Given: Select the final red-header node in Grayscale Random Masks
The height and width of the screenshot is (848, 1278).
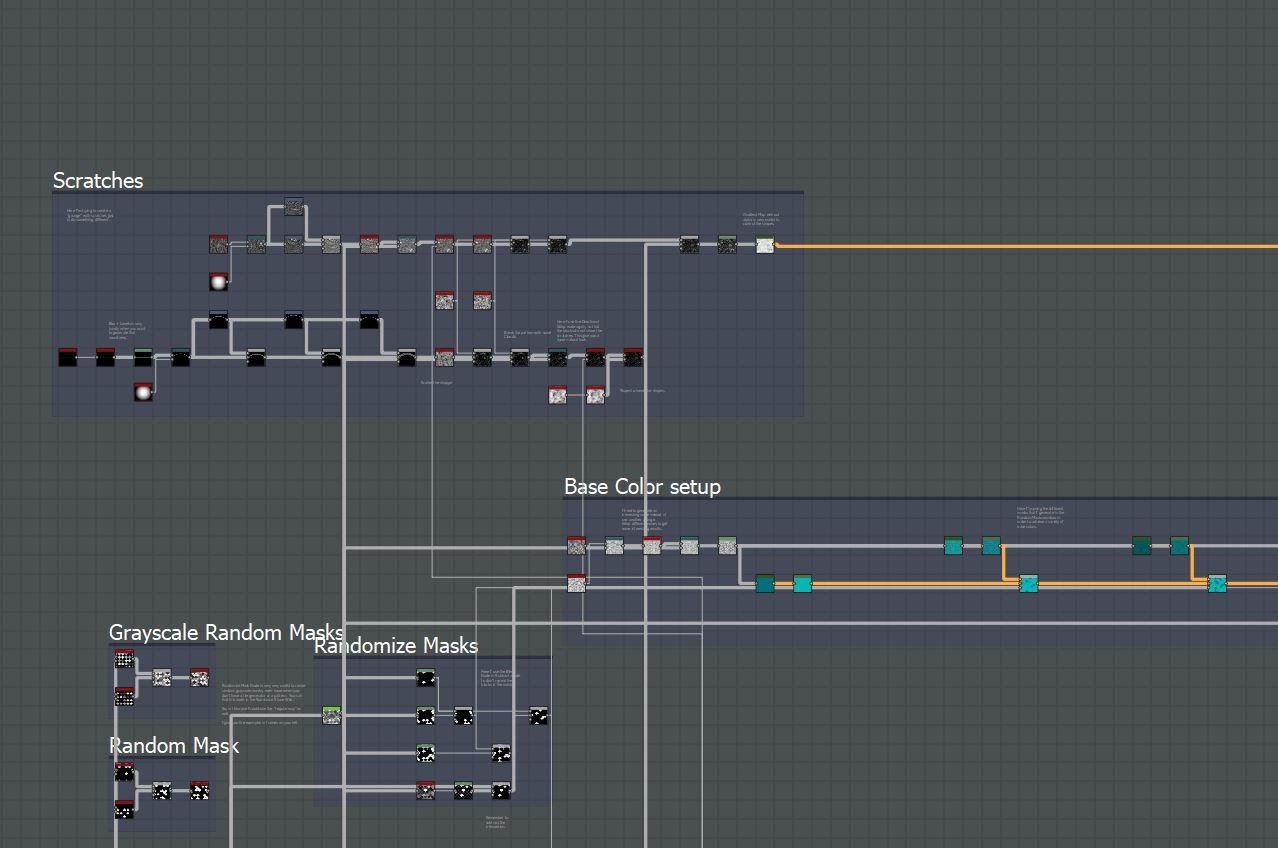Looking at the screenshot, I should pyautogui.click(x=199, y=678).
